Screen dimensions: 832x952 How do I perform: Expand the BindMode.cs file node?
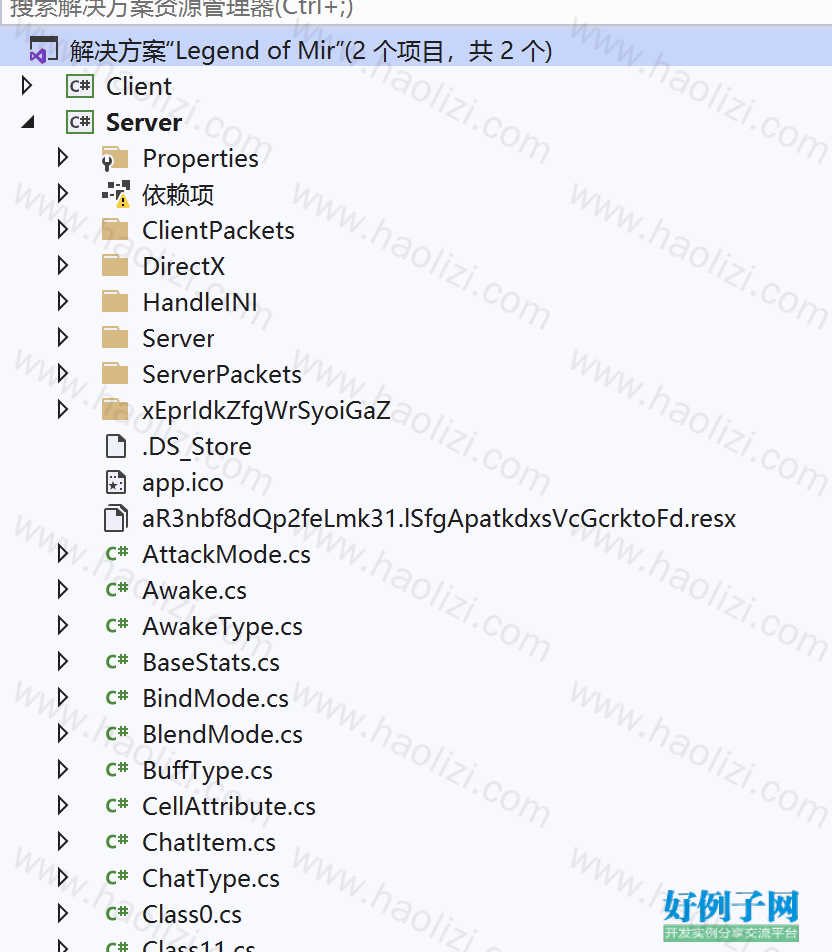tap(63, 698)
